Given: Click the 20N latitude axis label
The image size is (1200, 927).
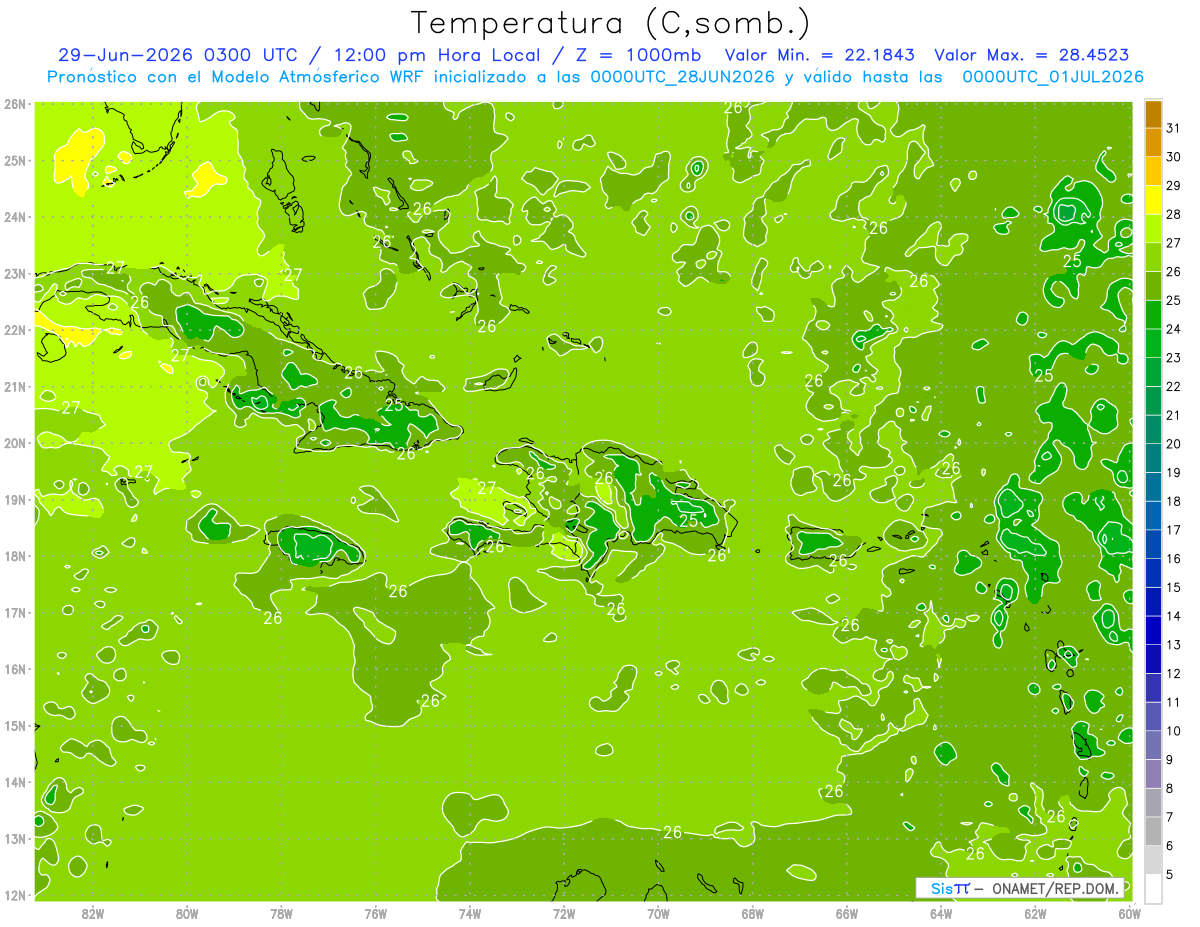Looking at the screenshot, I should click(x=14, y=443).
